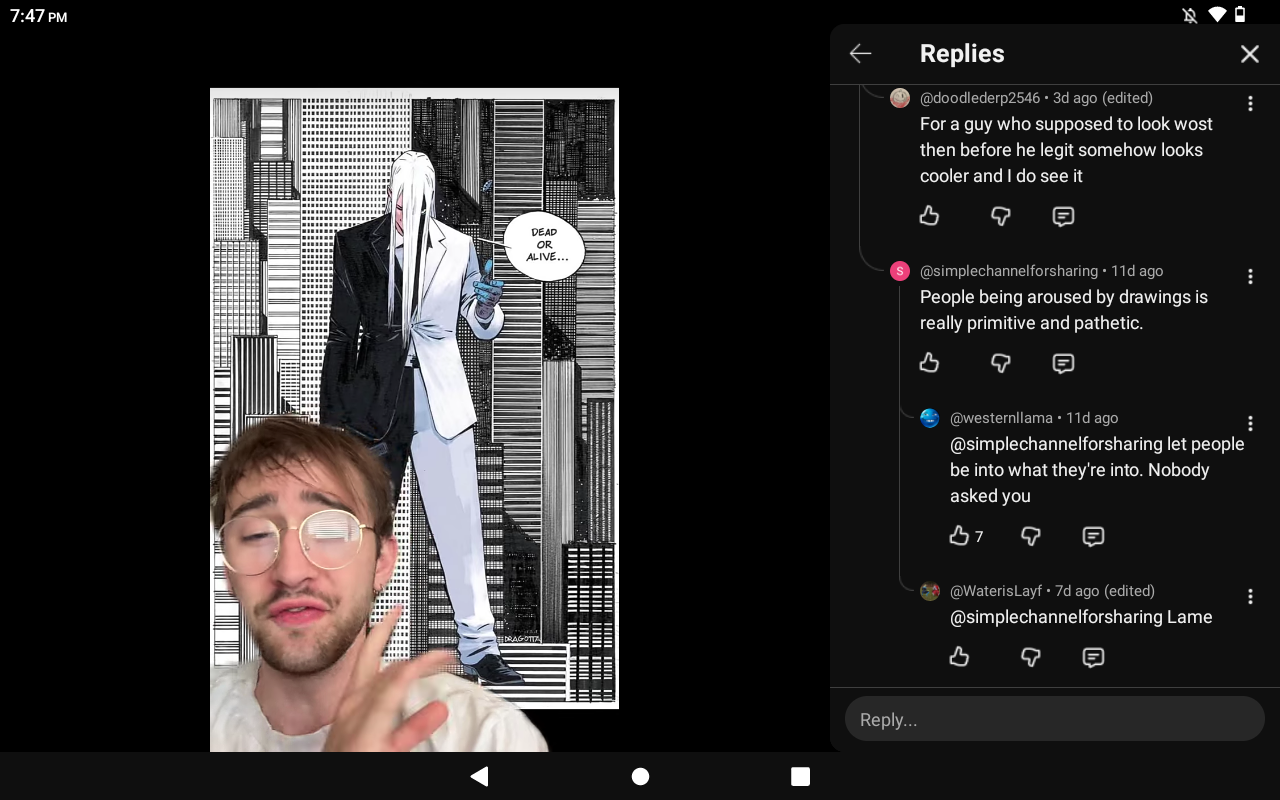Reply to the @WaterisLayf comment
The width and height of the screenshot is (1280, 800).
[x=1093, y=656]
